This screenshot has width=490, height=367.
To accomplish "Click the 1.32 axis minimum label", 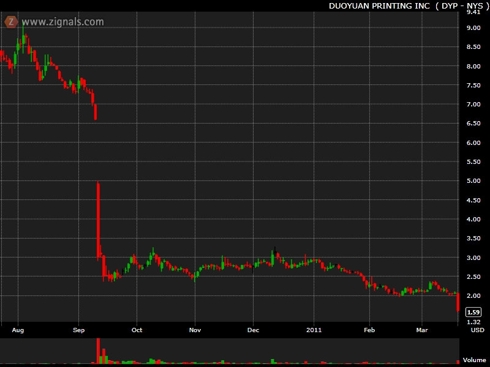I will click(473, 322).
